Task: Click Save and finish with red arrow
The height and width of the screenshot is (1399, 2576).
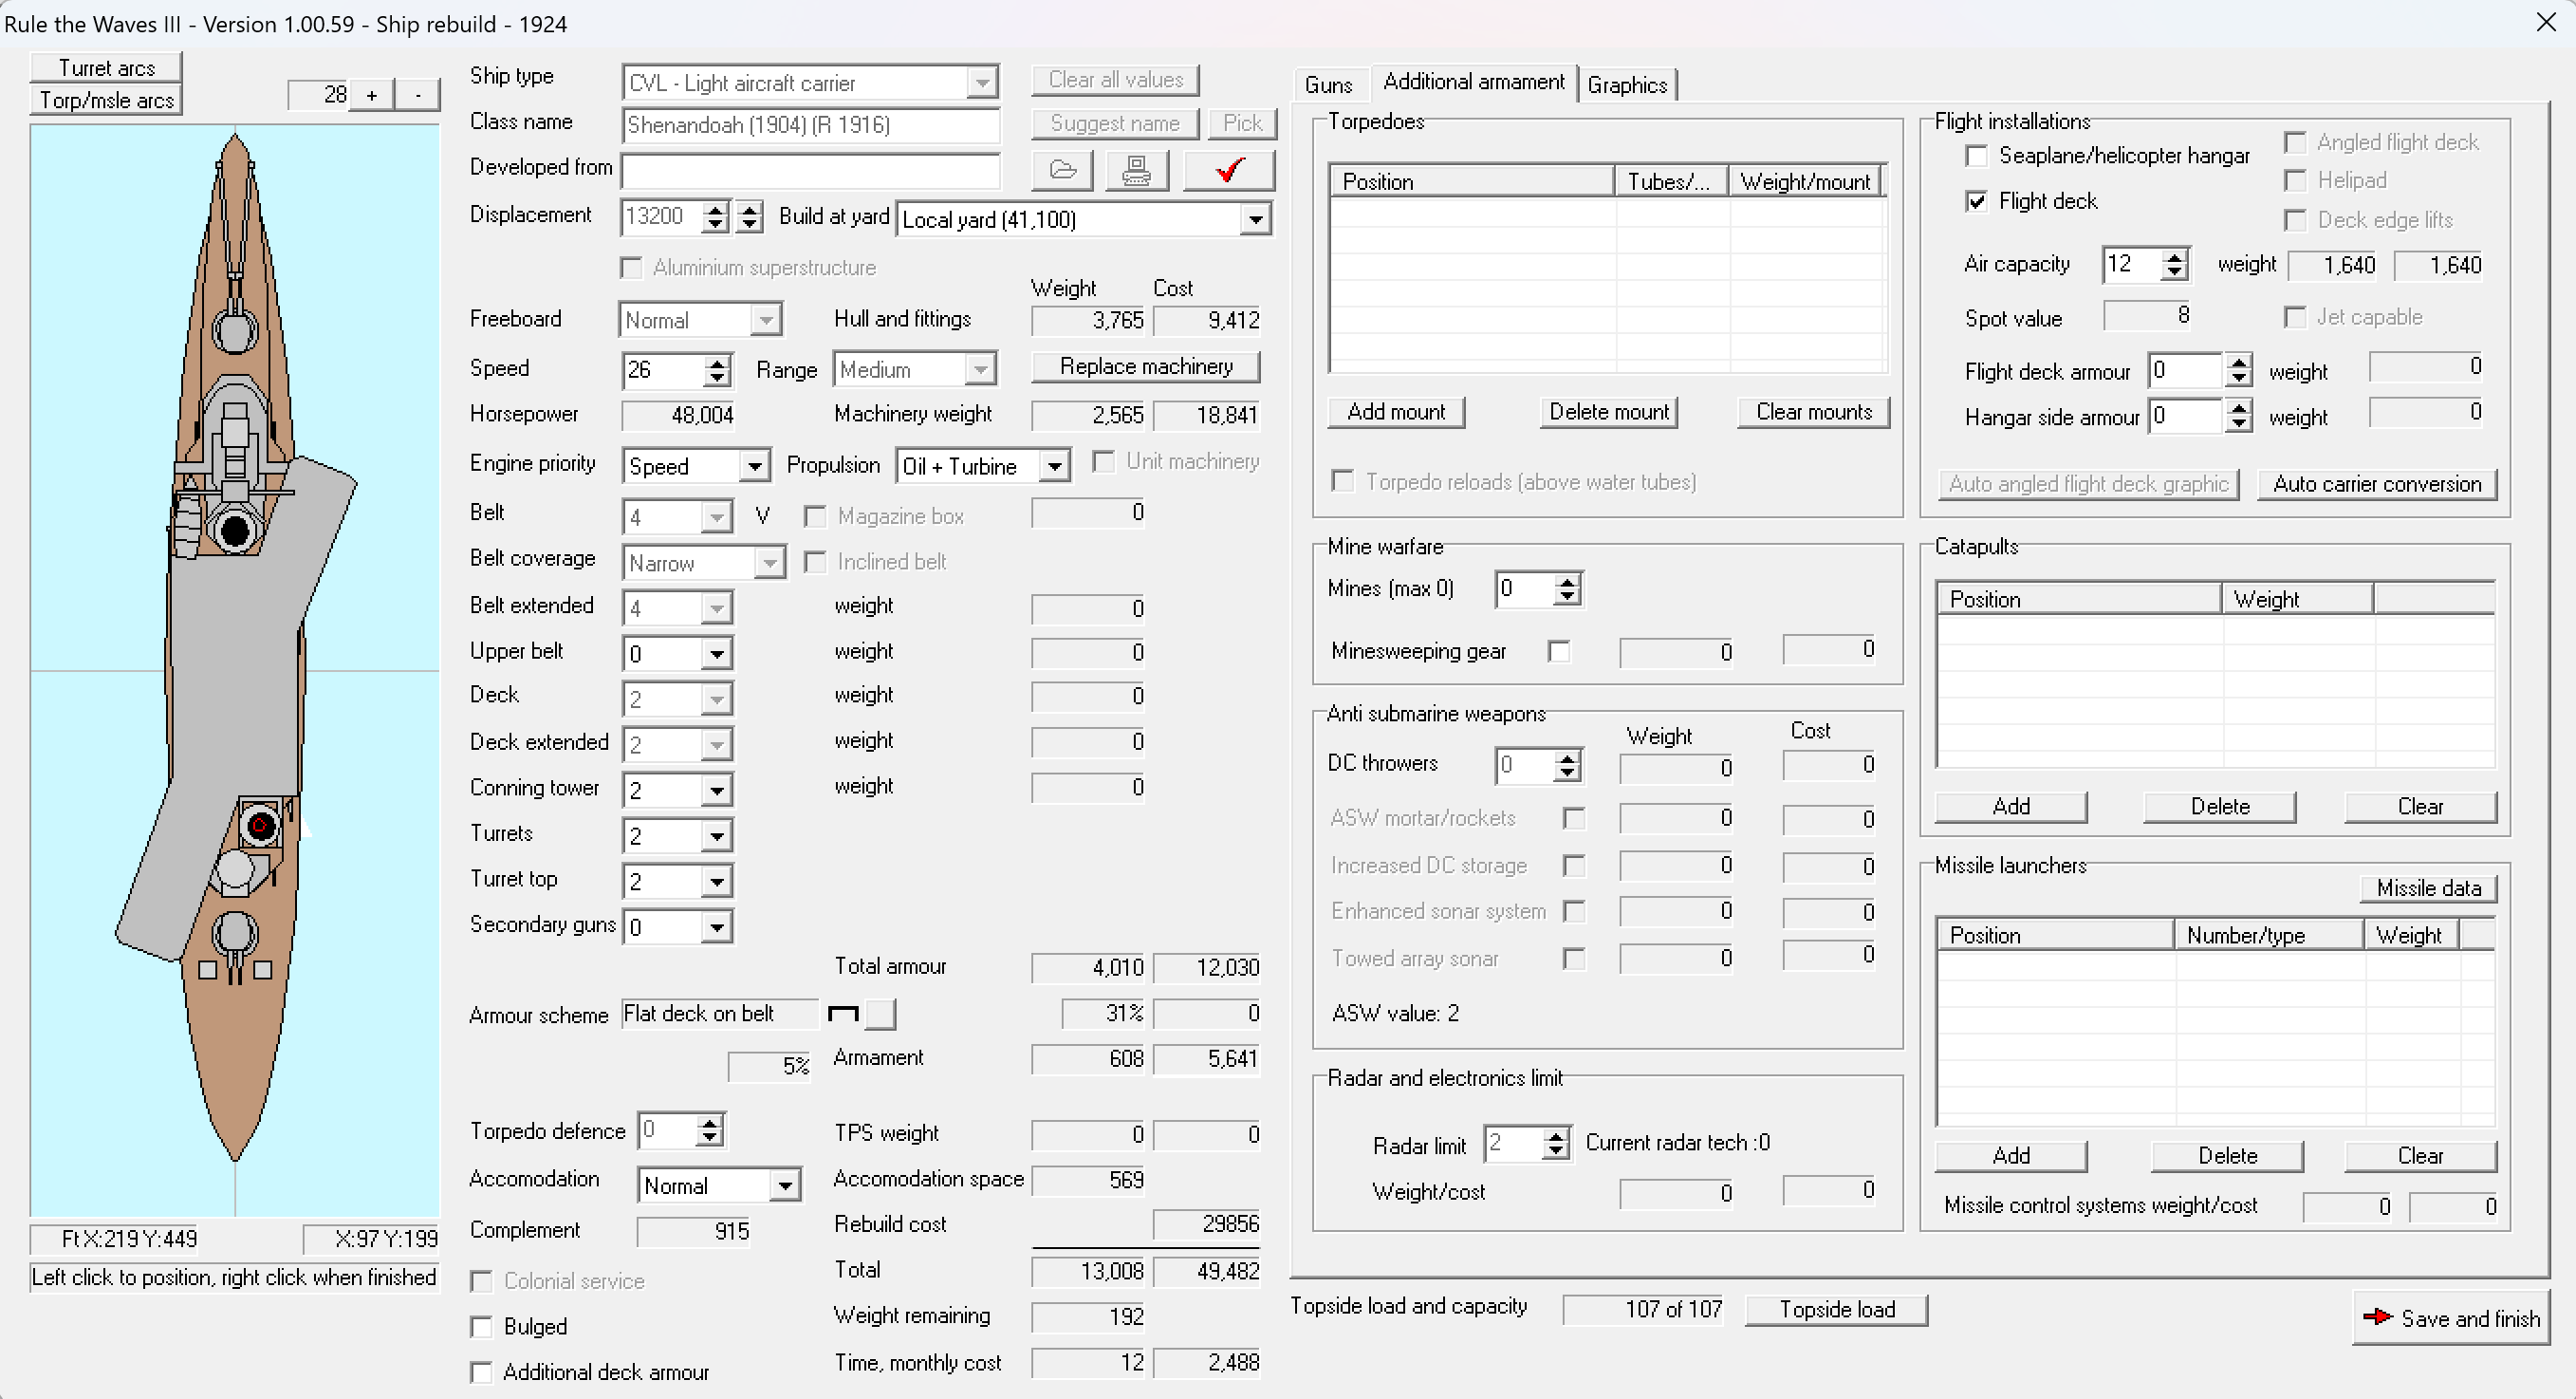Action: point(2451,1318)
